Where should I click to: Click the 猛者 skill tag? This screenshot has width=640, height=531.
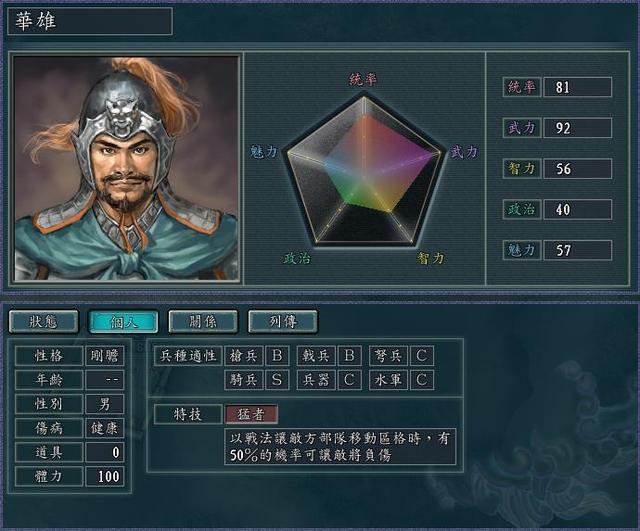point(251,415)
